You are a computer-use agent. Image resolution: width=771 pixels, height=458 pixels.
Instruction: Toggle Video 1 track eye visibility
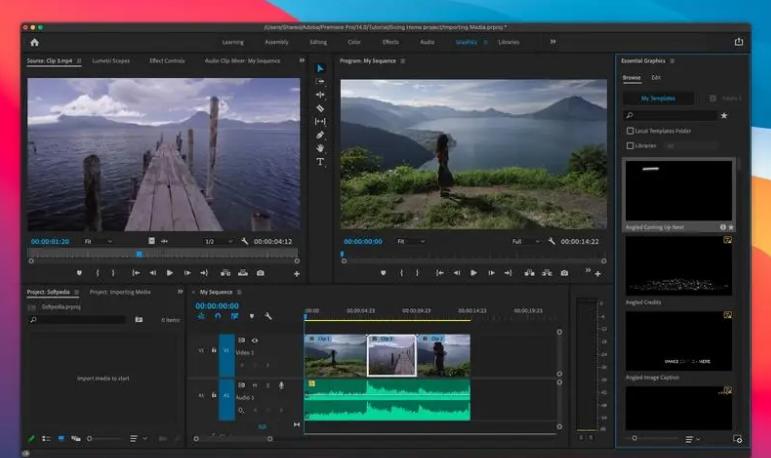[x=254, y=341]
